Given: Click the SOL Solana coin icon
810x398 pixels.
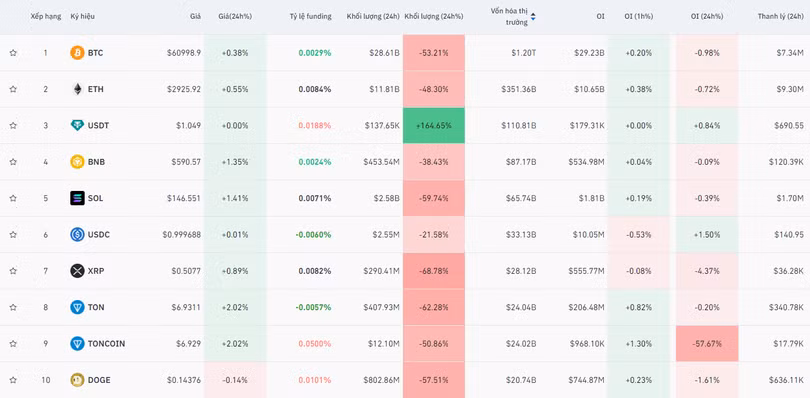Looking at the screenshot, I should [77, 198].
